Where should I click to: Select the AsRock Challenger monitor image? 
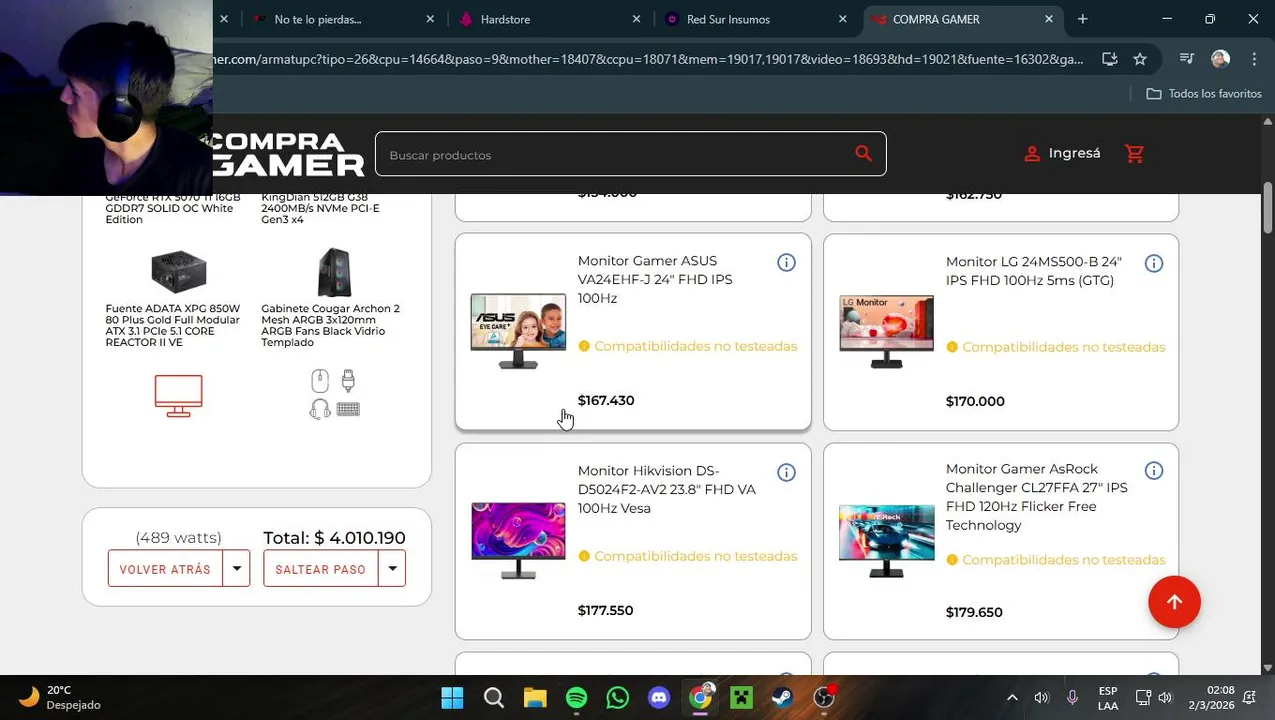tap(886, 541)
